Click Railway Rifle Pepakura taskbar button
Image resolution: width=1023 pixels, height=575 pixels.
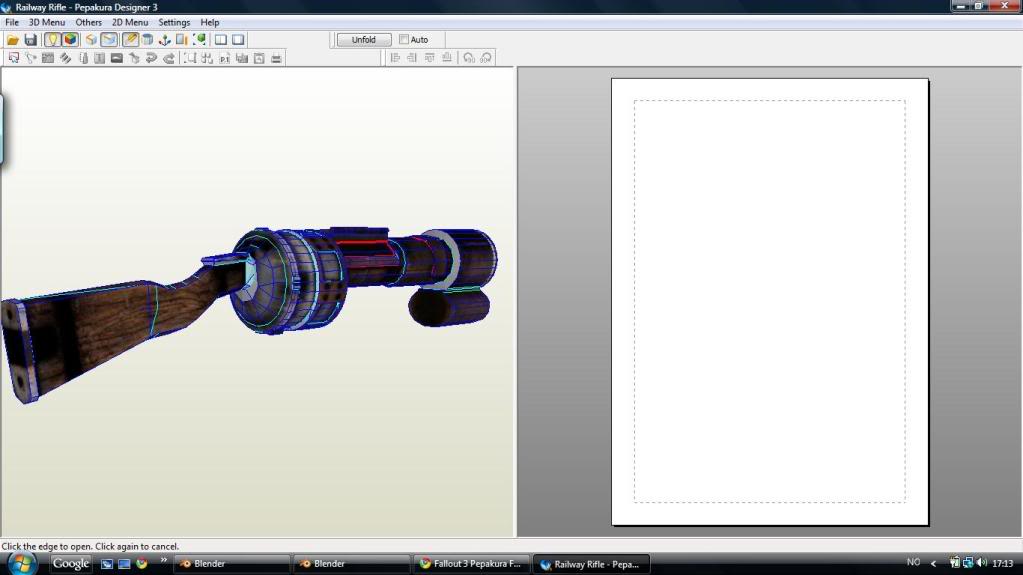(592, 563)
